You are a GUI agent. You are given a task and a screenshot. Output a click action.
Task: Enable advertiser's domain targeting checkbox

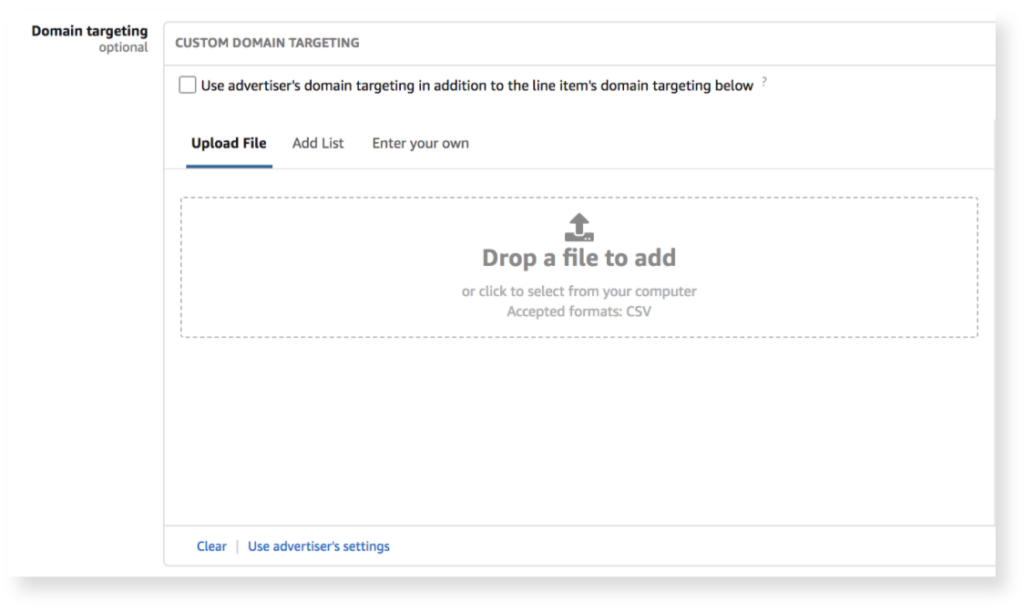click(187, 85)
